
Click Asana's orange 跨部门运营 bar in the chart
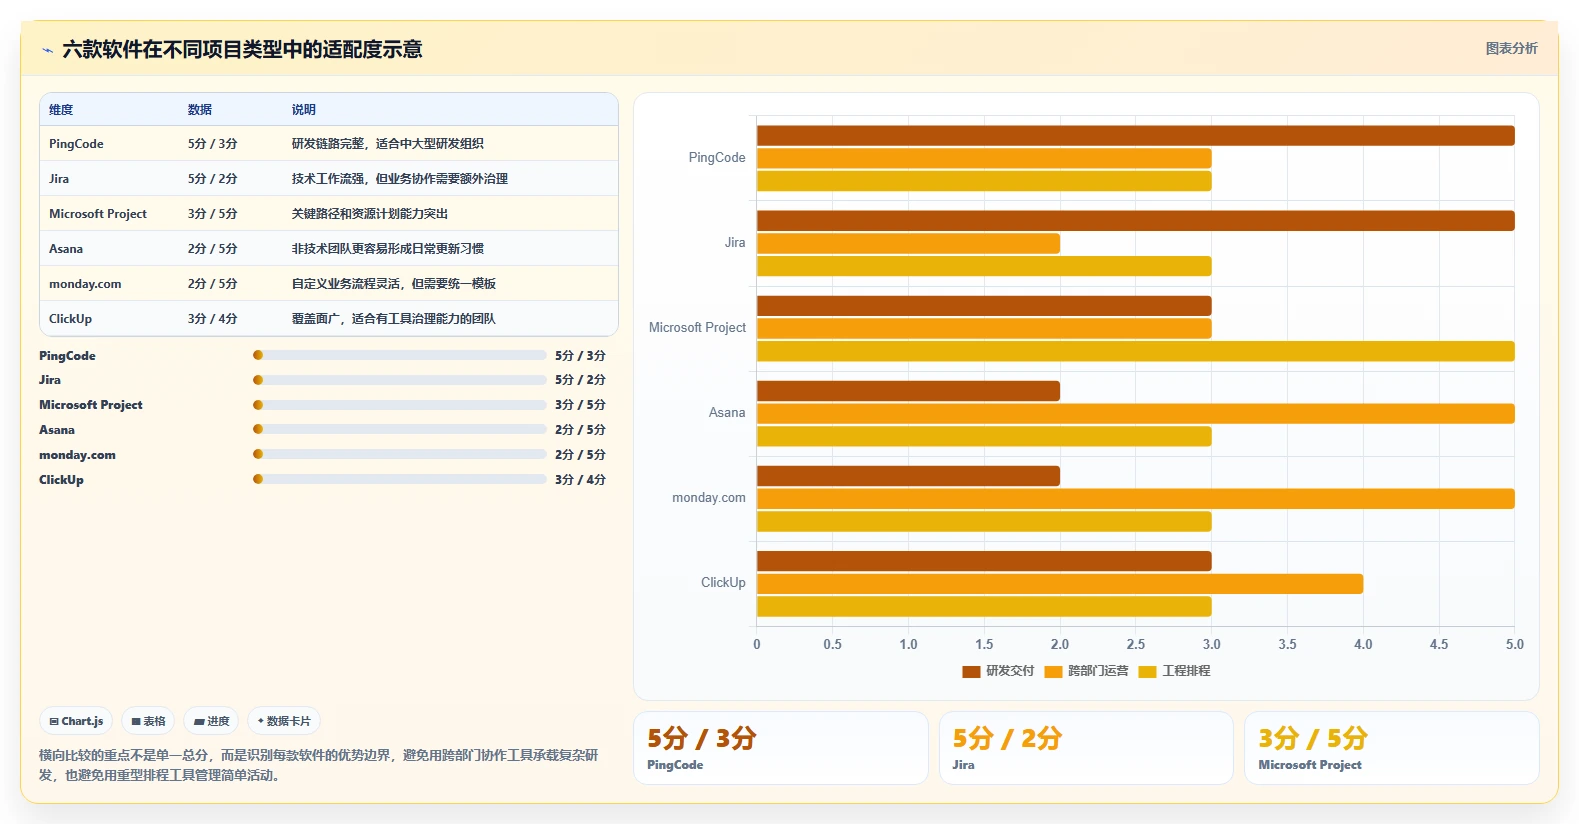click(1135, 413)
